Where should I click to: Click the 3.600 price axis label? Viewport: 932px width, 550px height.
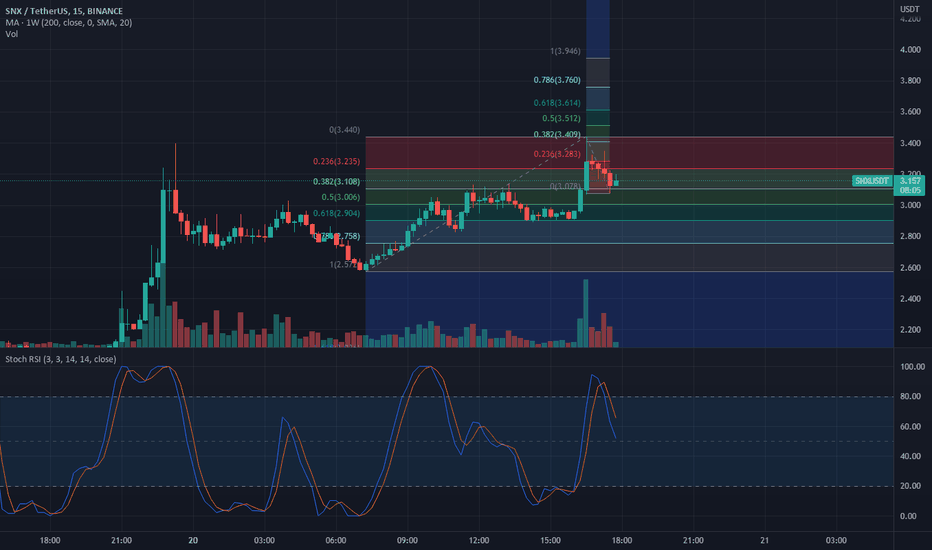pos(910,112)
